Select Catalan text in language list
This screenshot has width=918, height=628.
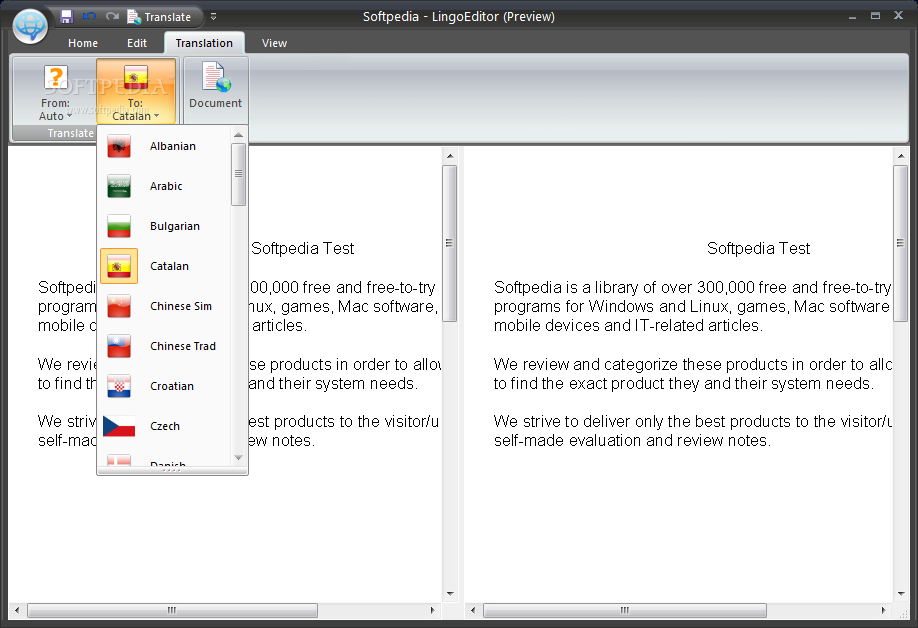[x=169, y=266]
